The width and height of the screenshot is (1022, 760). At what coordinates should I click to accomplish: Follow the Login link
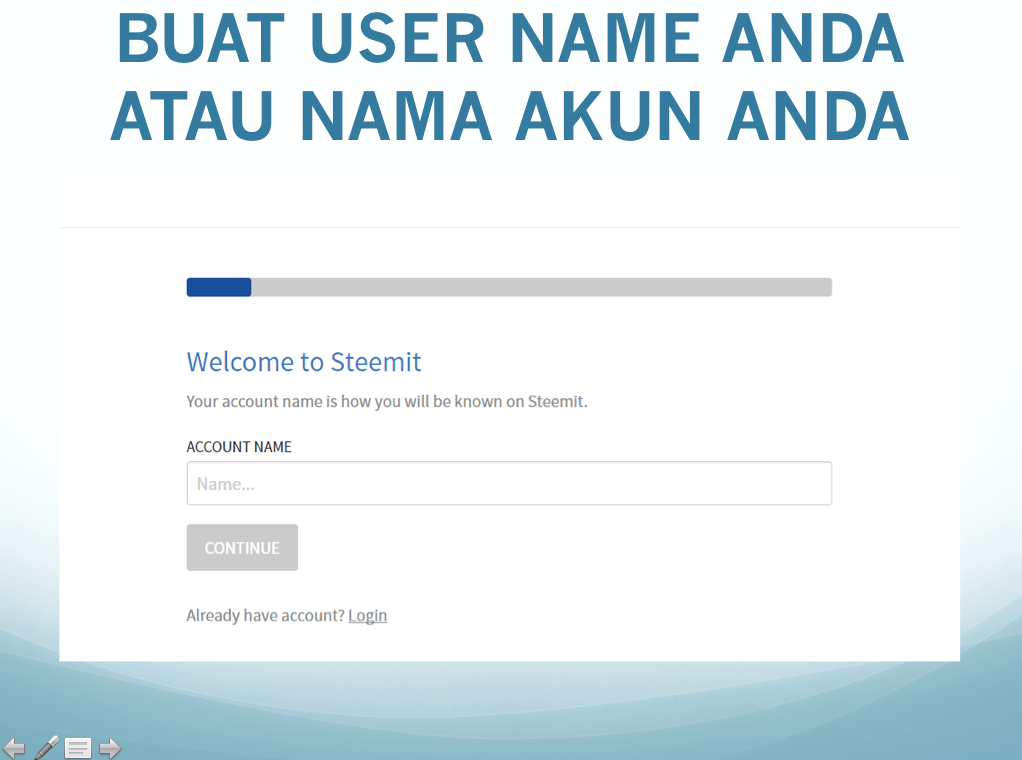pos(368,615)
